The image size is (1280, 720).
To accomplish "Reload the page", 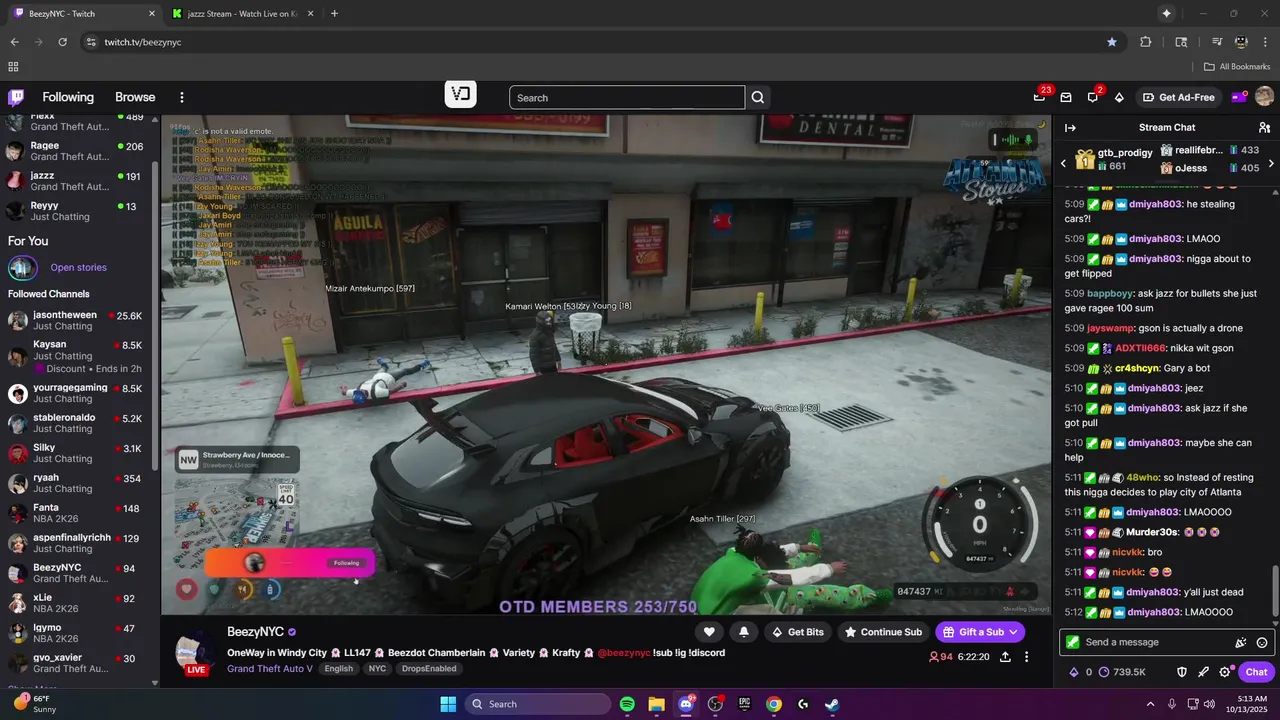I will point(62,42).
